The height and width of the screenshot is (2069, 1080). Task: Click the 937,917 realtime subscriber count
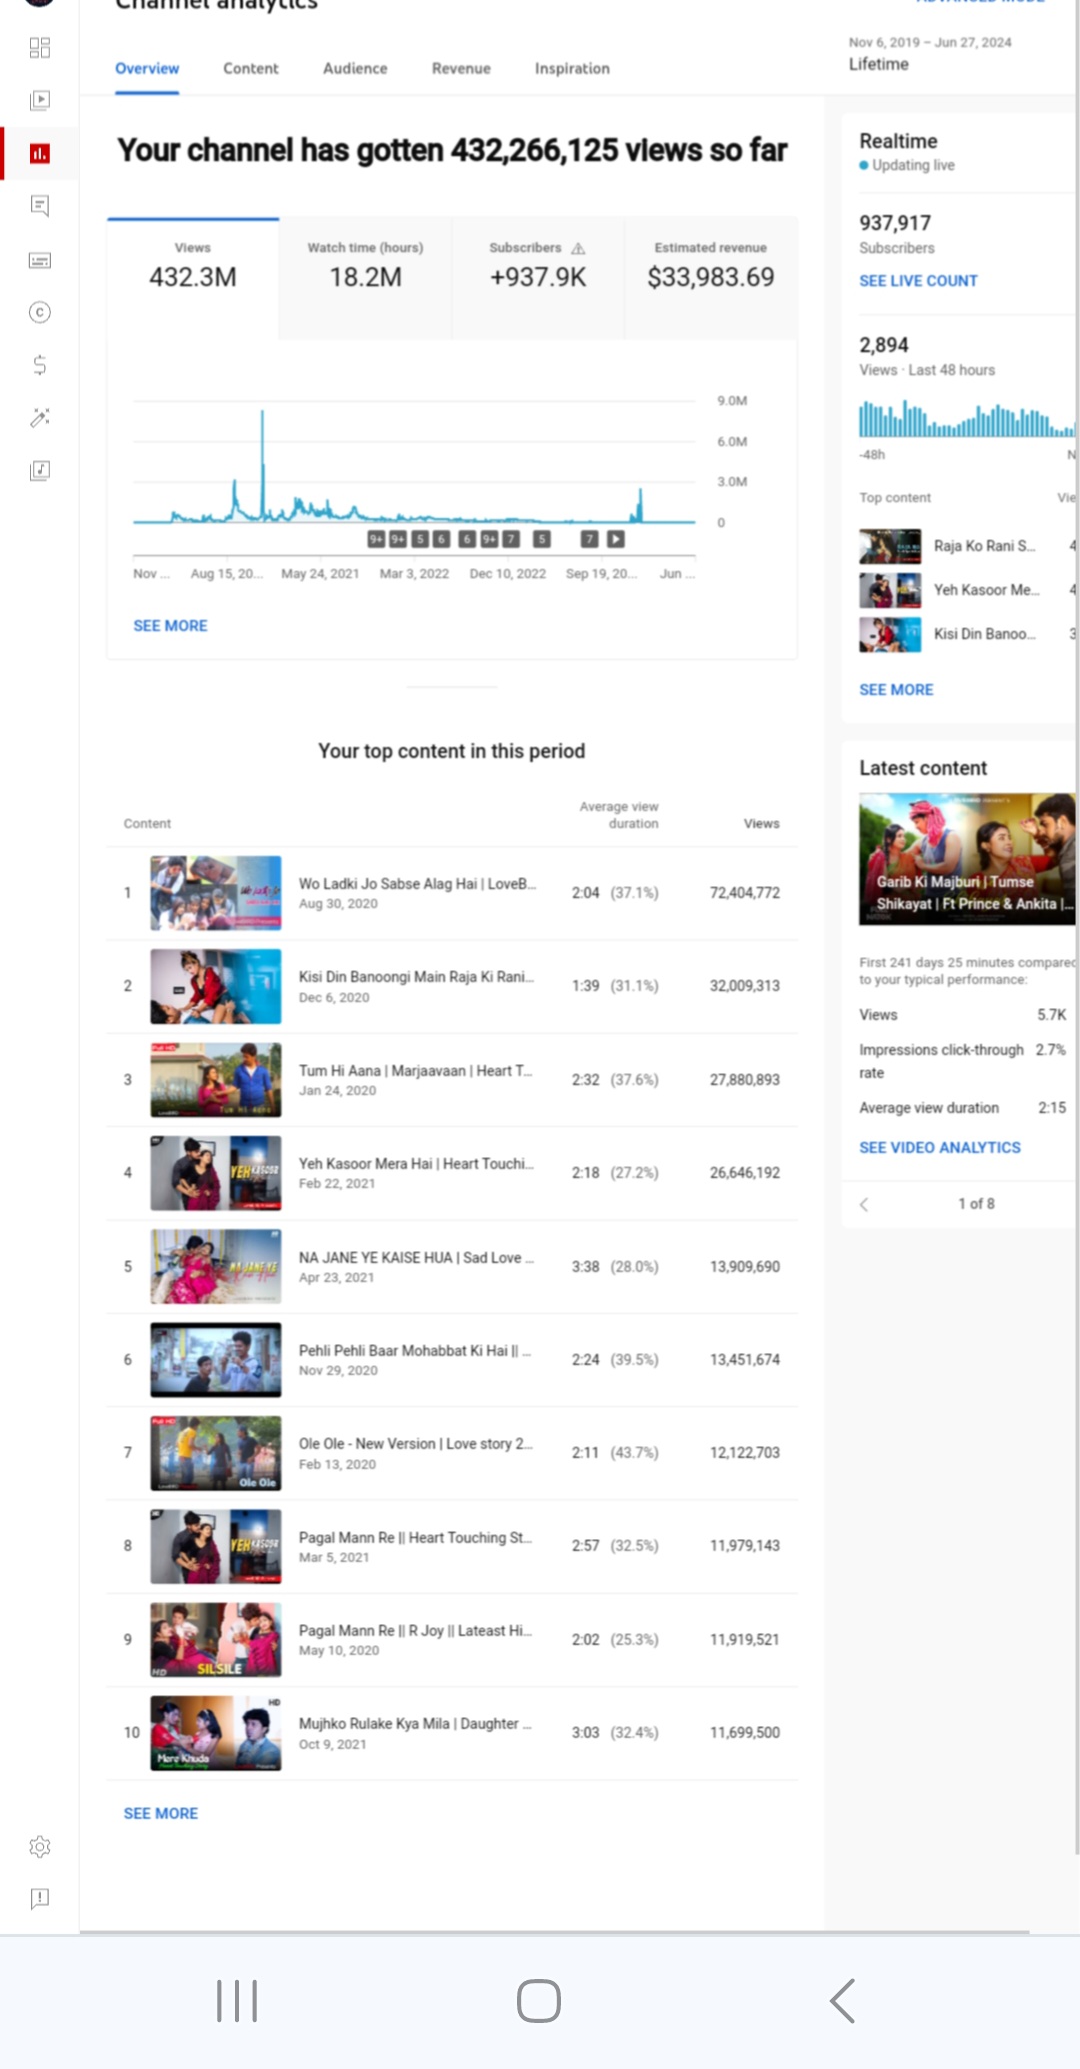[895, 223]
